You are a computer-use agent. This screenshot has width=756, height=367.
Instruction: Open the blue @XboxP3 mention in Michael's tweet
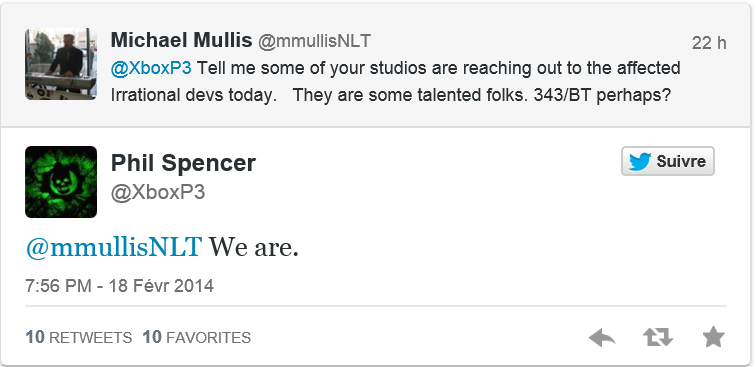tap(151, 68)
